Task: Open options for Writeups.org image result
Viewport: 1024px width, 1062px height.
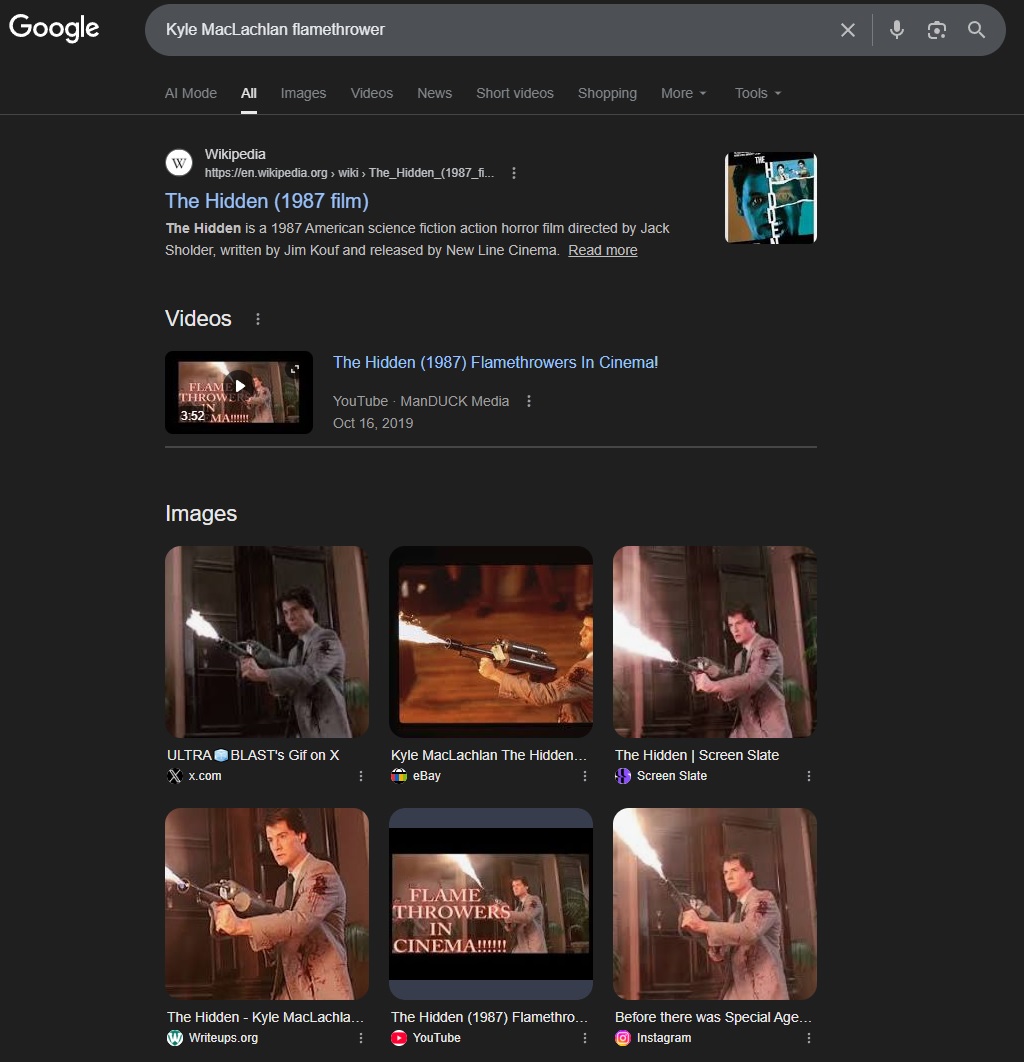Action: tap(360, 1038)
